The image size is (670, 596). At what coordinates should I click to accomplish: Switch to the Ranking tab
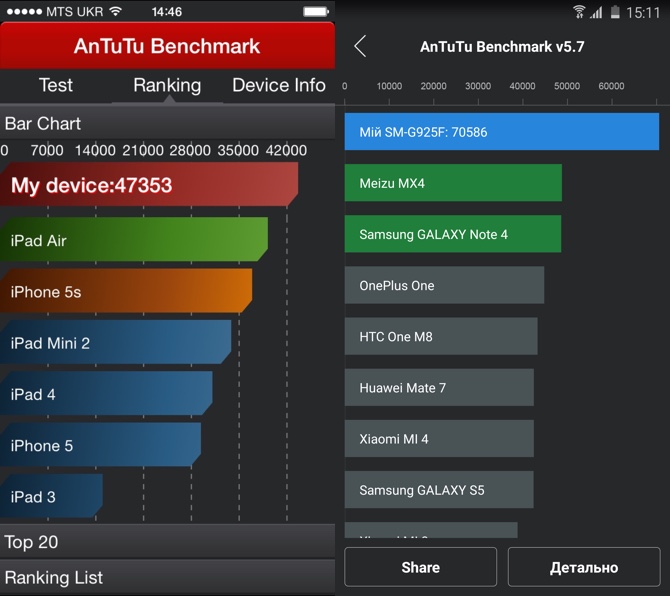coord(167,85)
